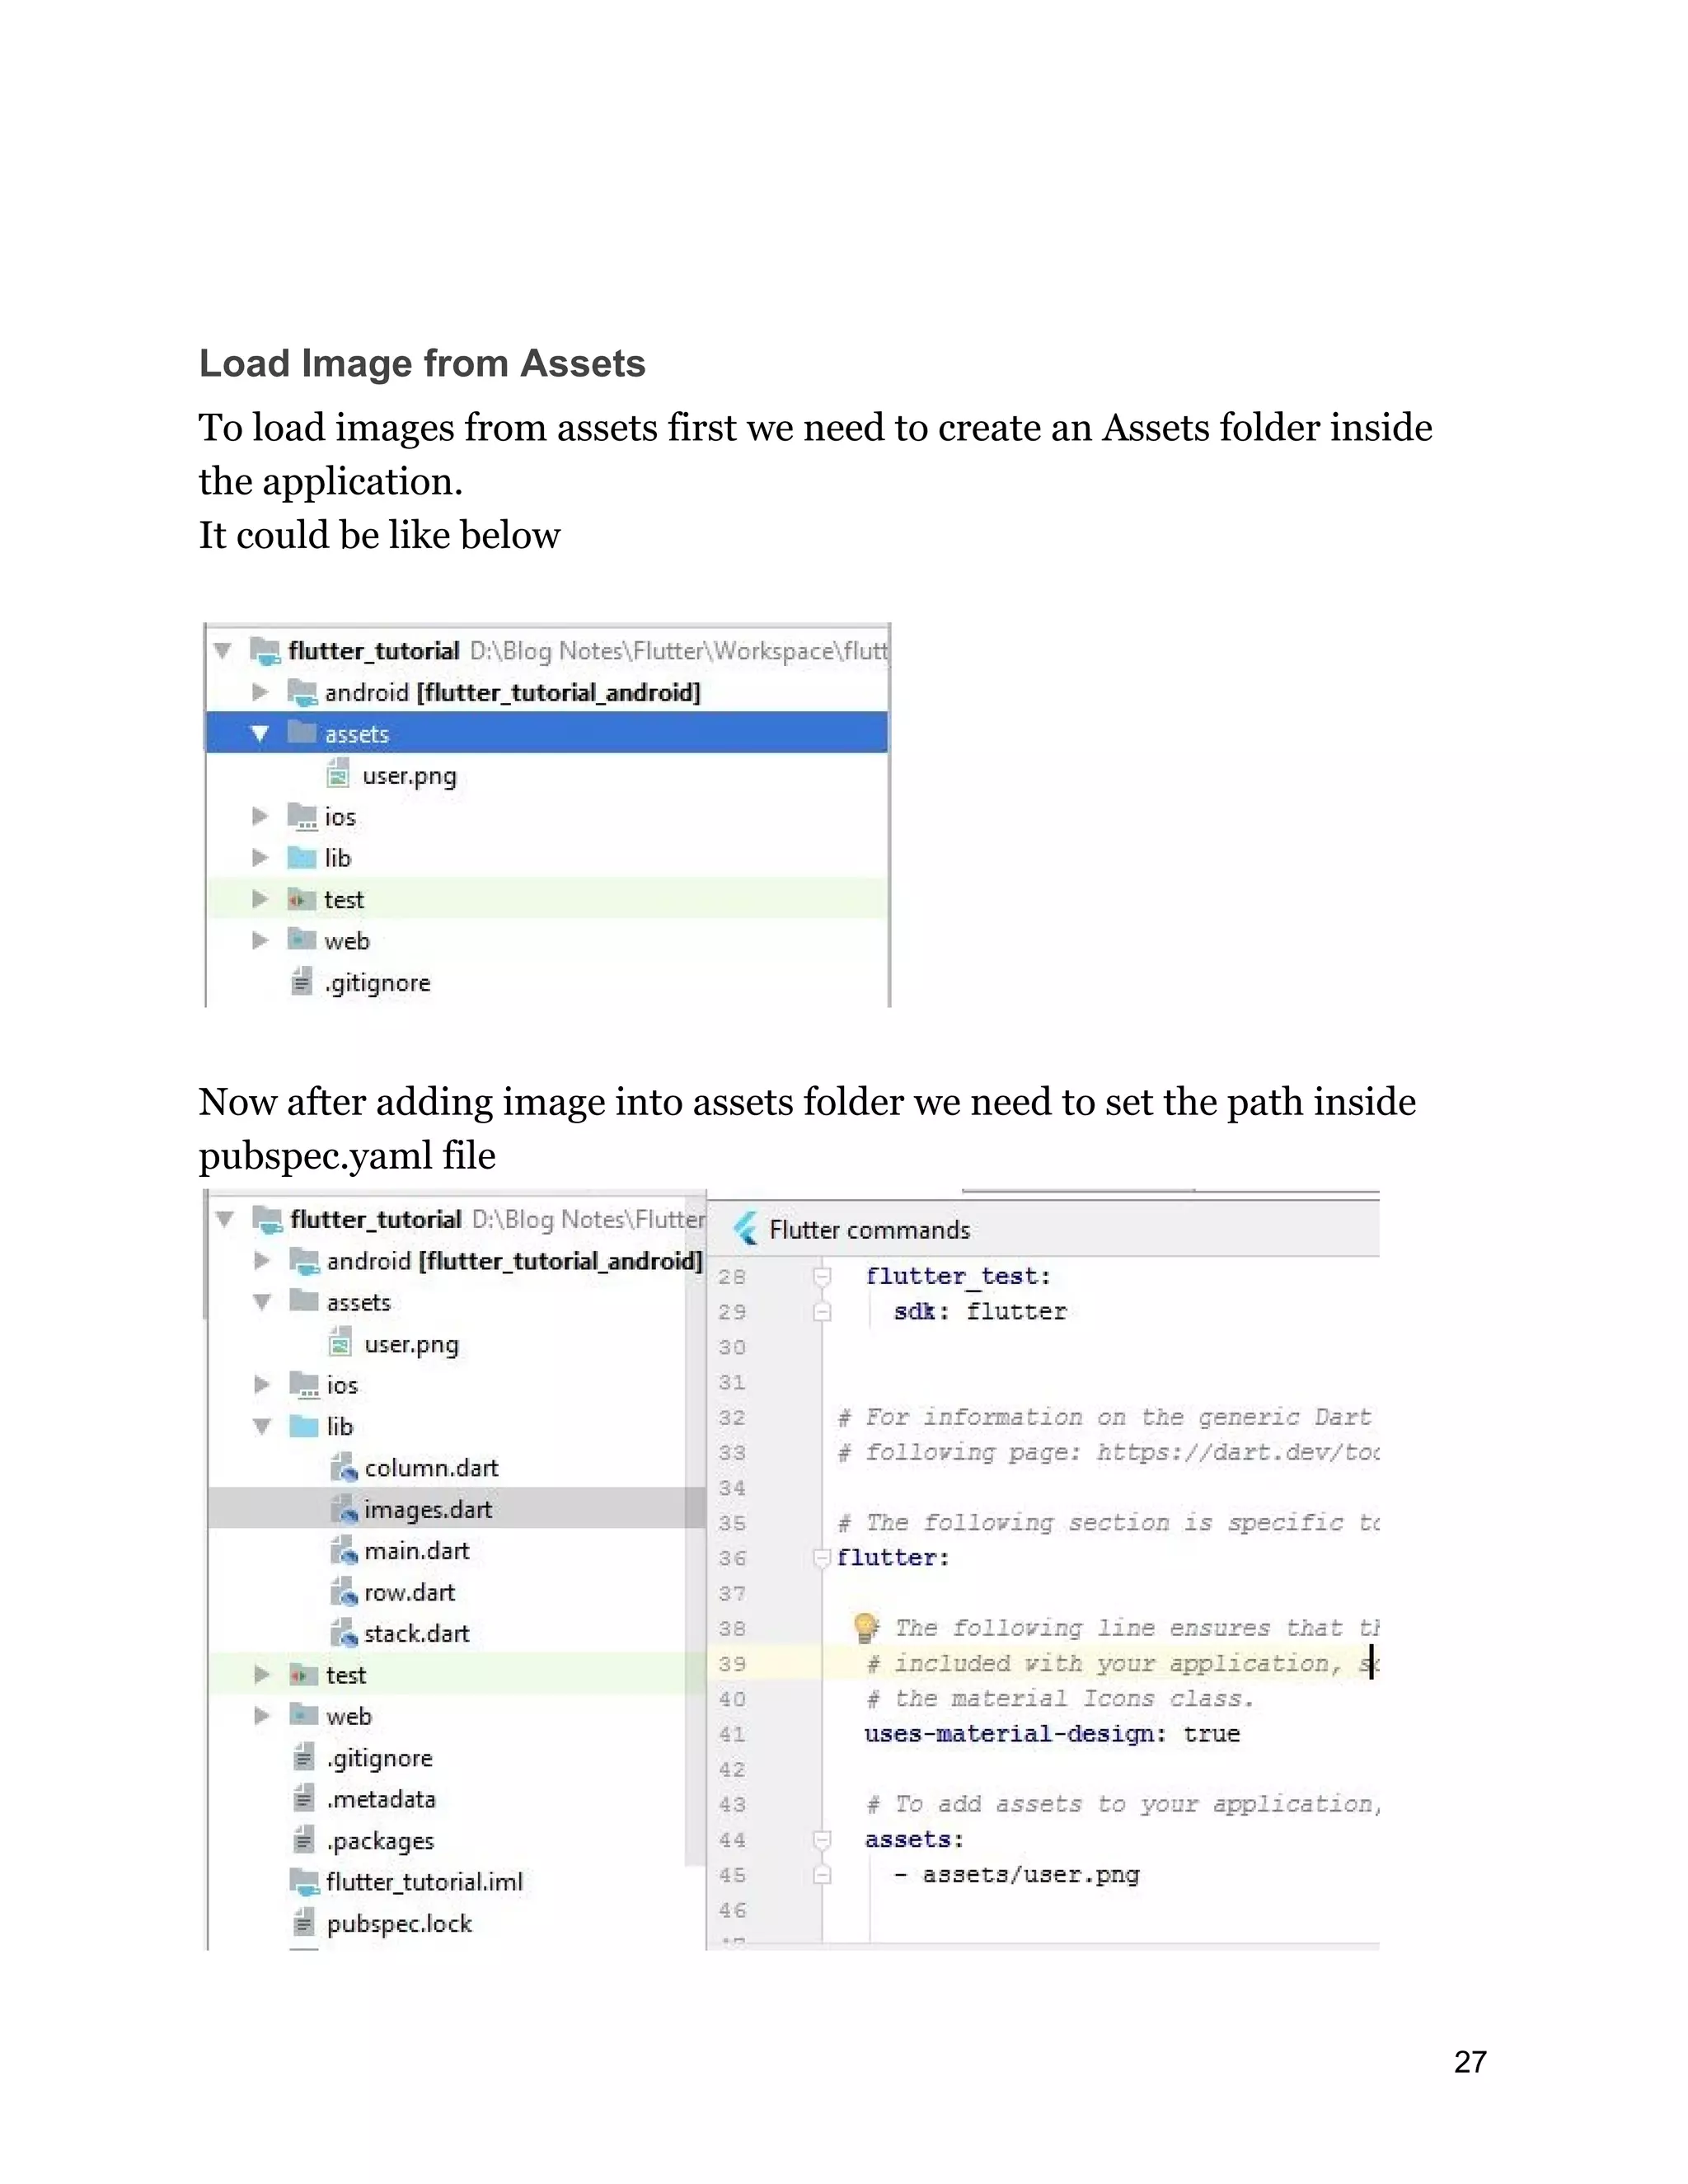Select stack.dart in the project tree
Image resolution: width=1688 pixels, height=2184 pixels.
pos(416,1633)
